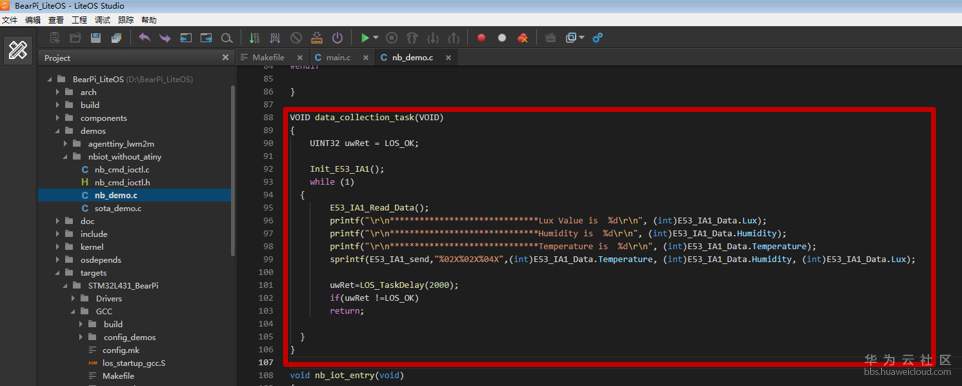
Task: Collapse the targets folder
Action: click(x=57, y=272)
